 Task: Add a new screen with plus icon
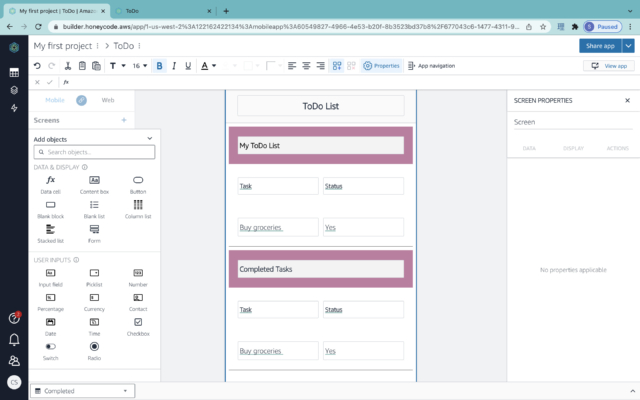tap(124, 120)
